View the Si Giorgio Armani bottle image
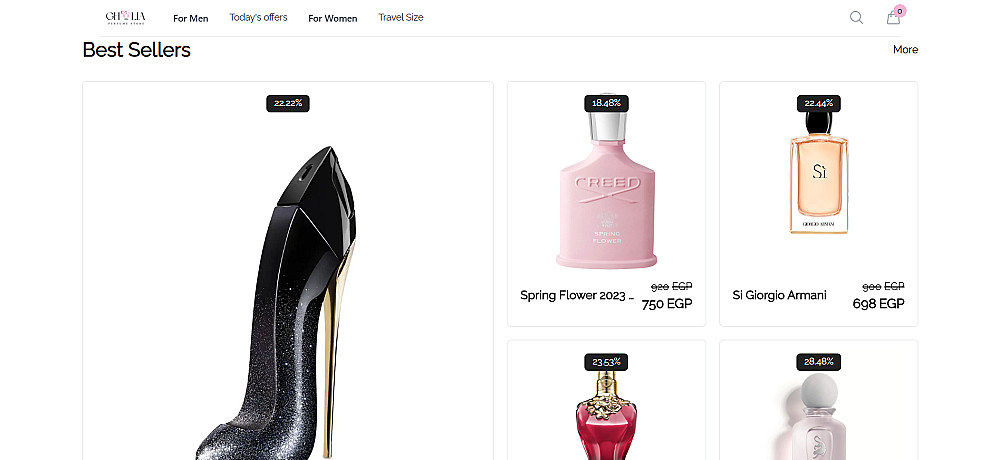The height and width of the screenshot is (460, 1000). 818,180
